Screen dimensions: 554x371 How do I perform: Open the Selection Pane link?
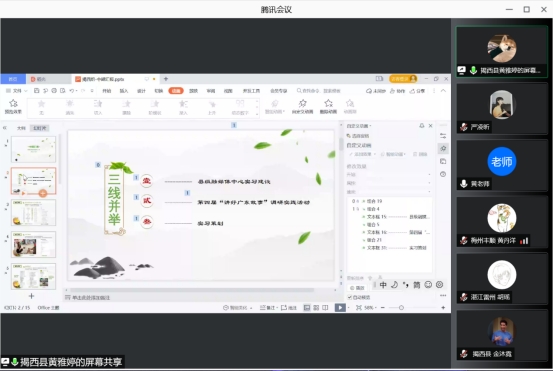tap(358, 136)
